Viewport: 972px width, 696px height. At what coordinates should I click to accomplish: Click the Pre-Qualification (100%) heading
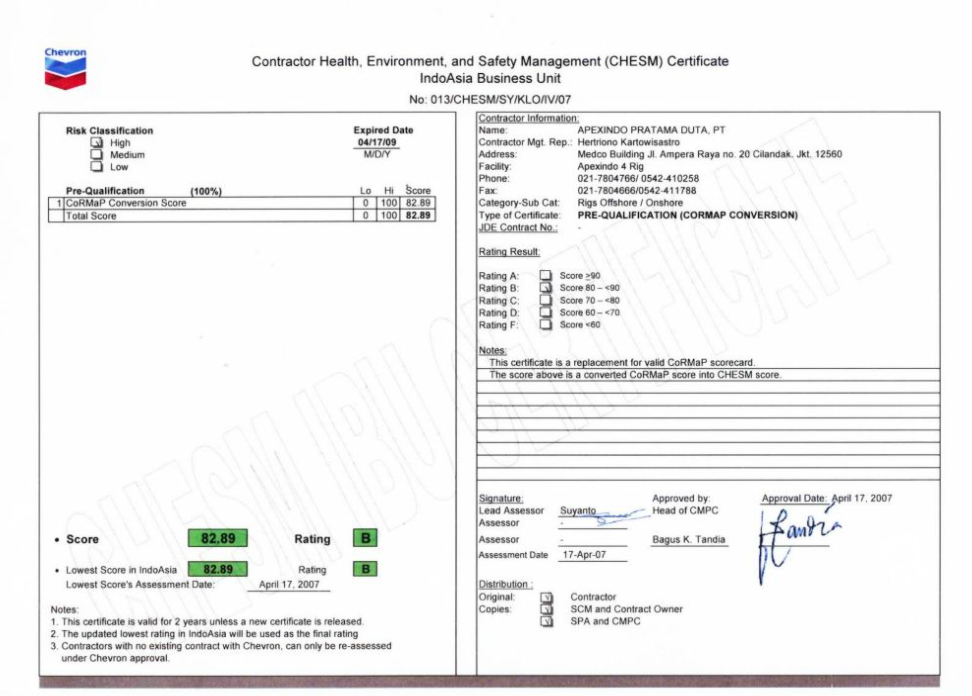point(144,191)
